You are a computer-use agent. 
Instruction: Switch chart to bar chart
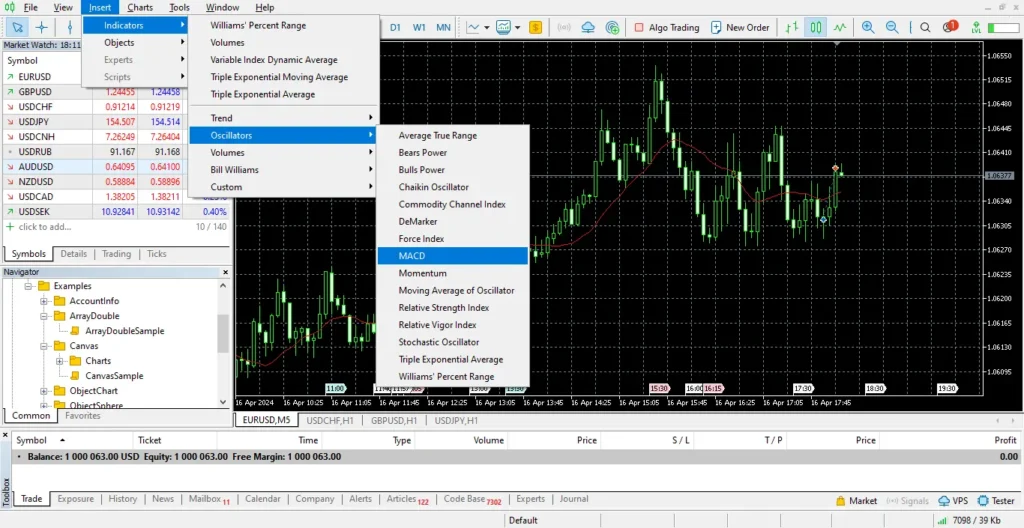pos(792,27)
